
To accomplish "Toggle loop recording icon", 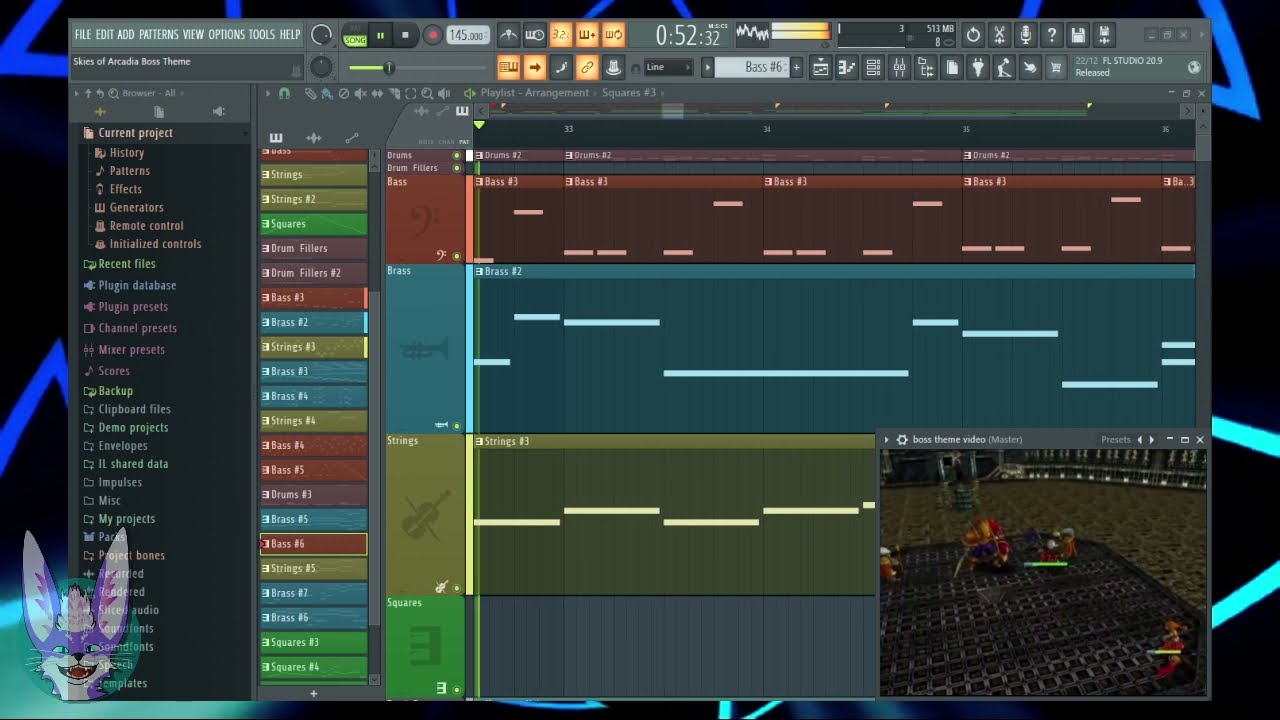I will [x=613, y=35].
